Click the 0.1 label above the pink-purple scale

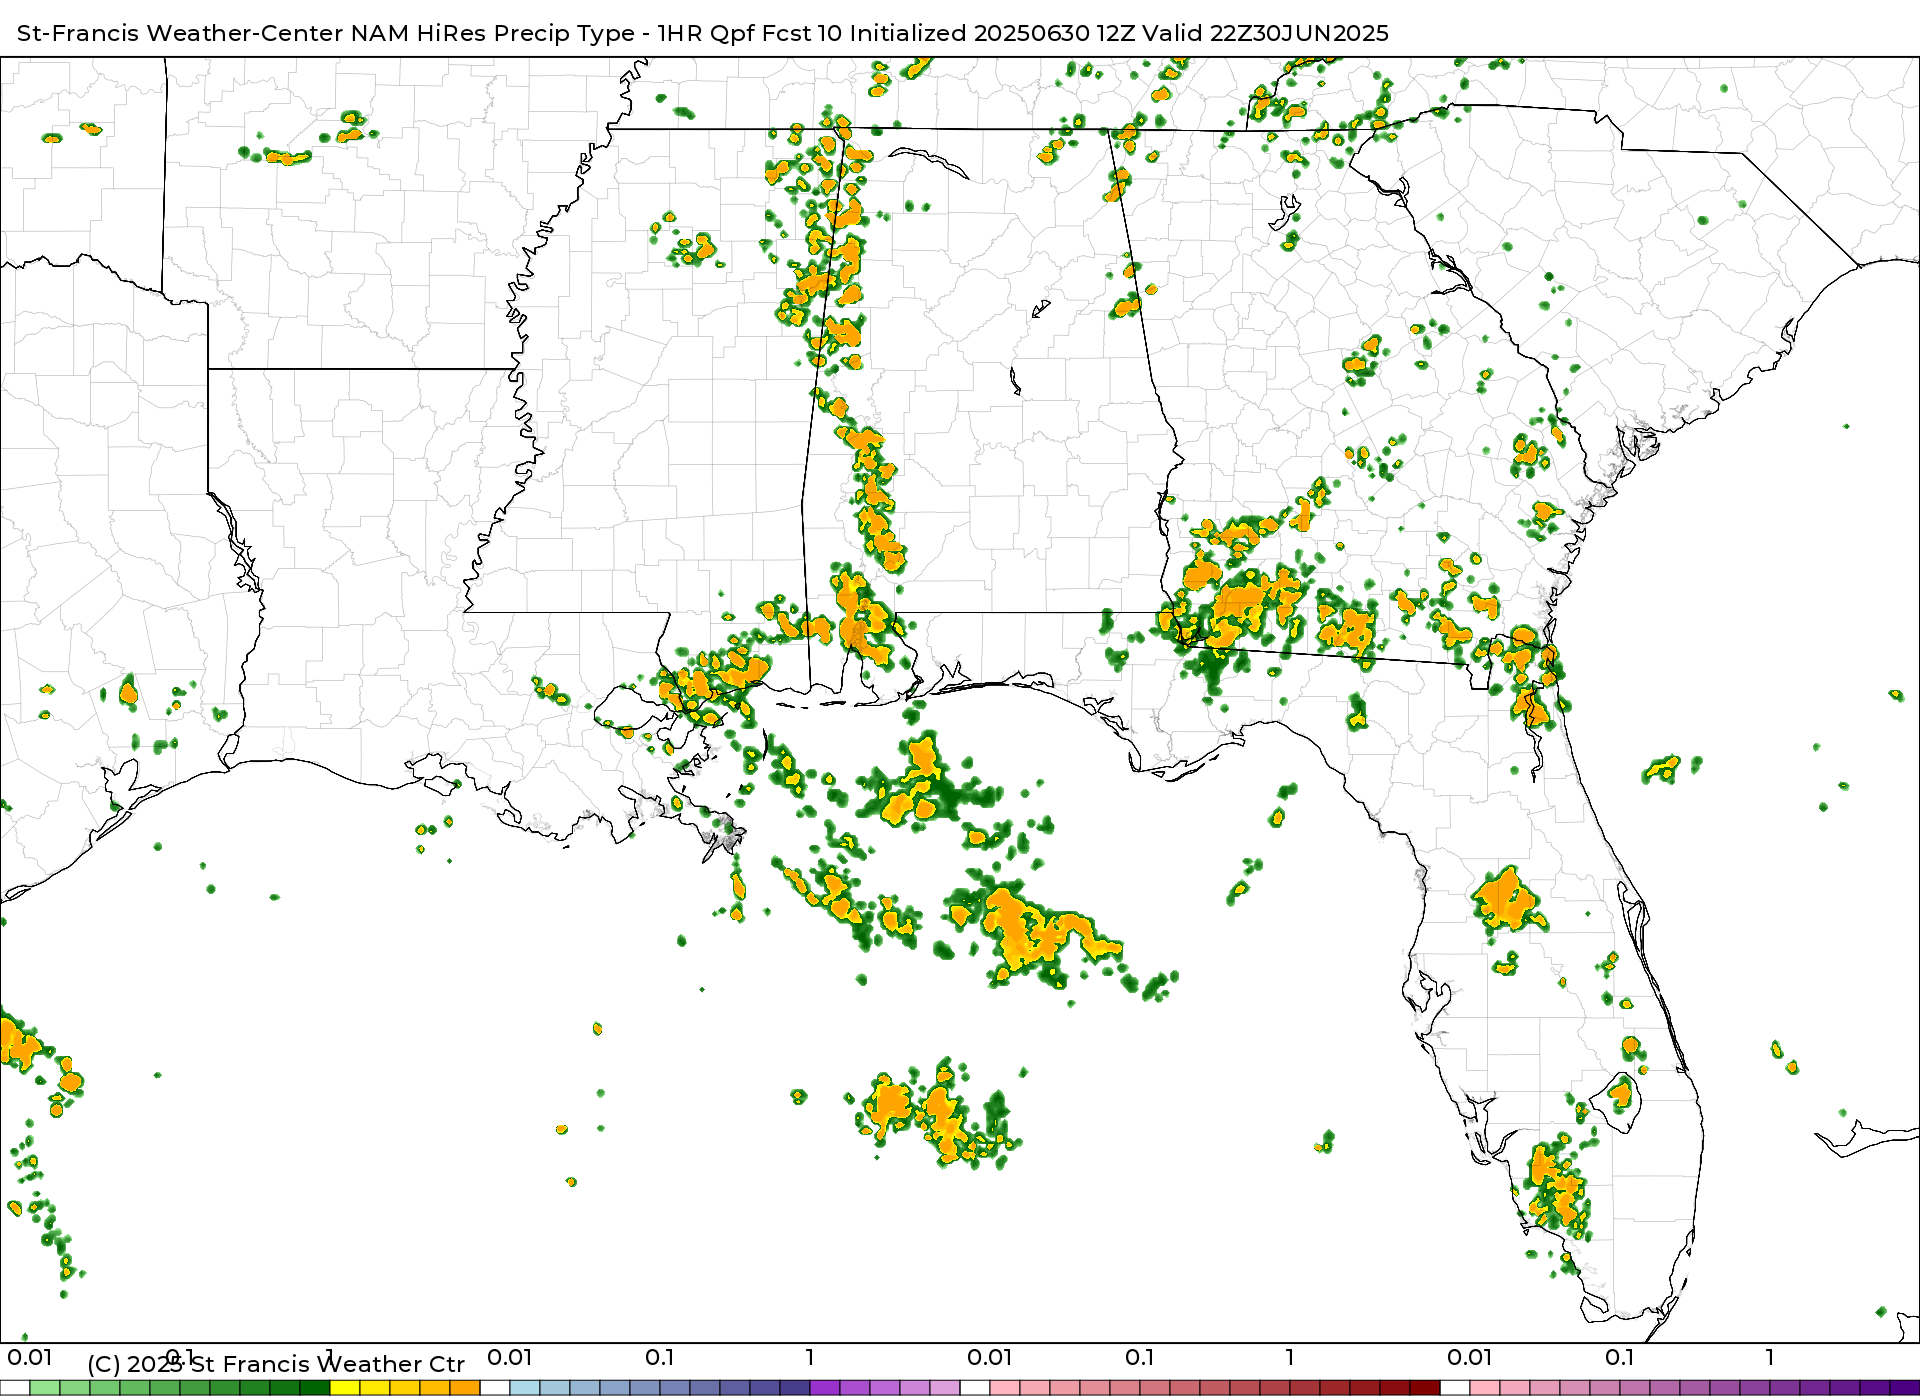pos(1619,1358)
